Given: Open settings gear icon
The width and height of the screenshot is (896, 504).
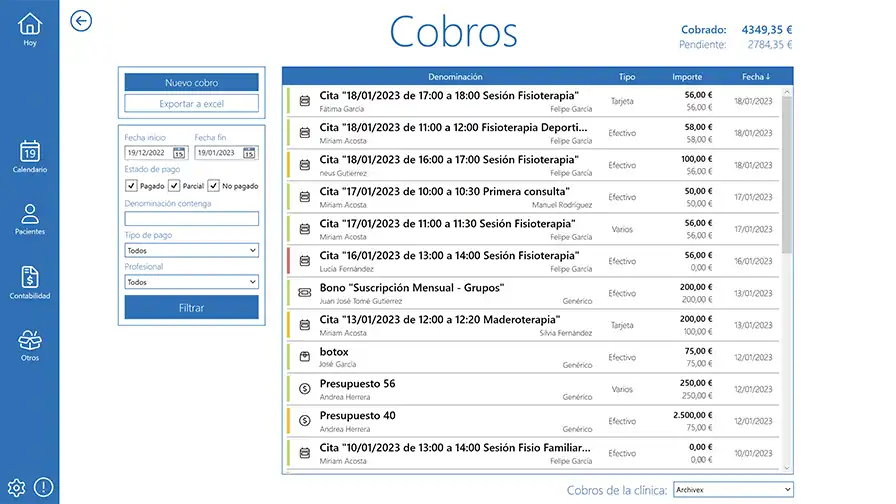Looking at the screenshot, I should [x=16, y=488].
